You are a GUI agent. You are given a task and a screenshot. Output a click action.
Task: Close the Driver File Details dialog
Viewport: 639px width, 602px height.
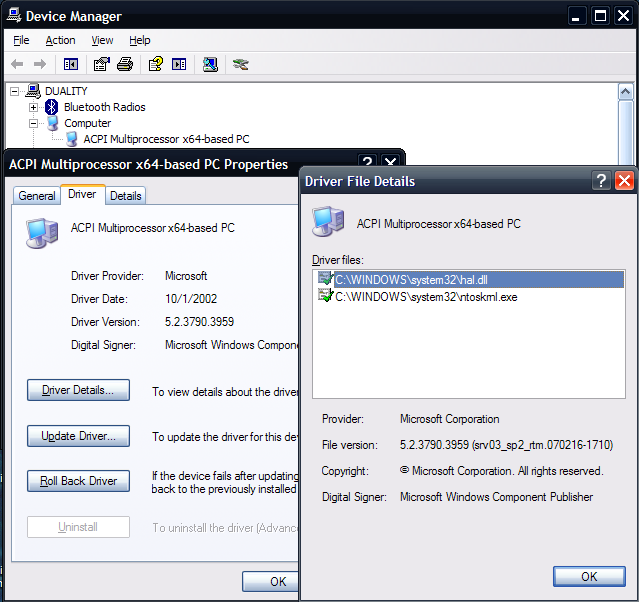[x=624, y=181]
